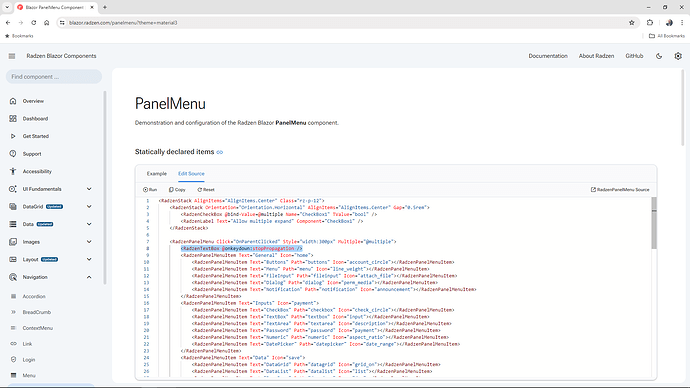
Task: Click the Images icon
Action: click(x=13, y=242)
